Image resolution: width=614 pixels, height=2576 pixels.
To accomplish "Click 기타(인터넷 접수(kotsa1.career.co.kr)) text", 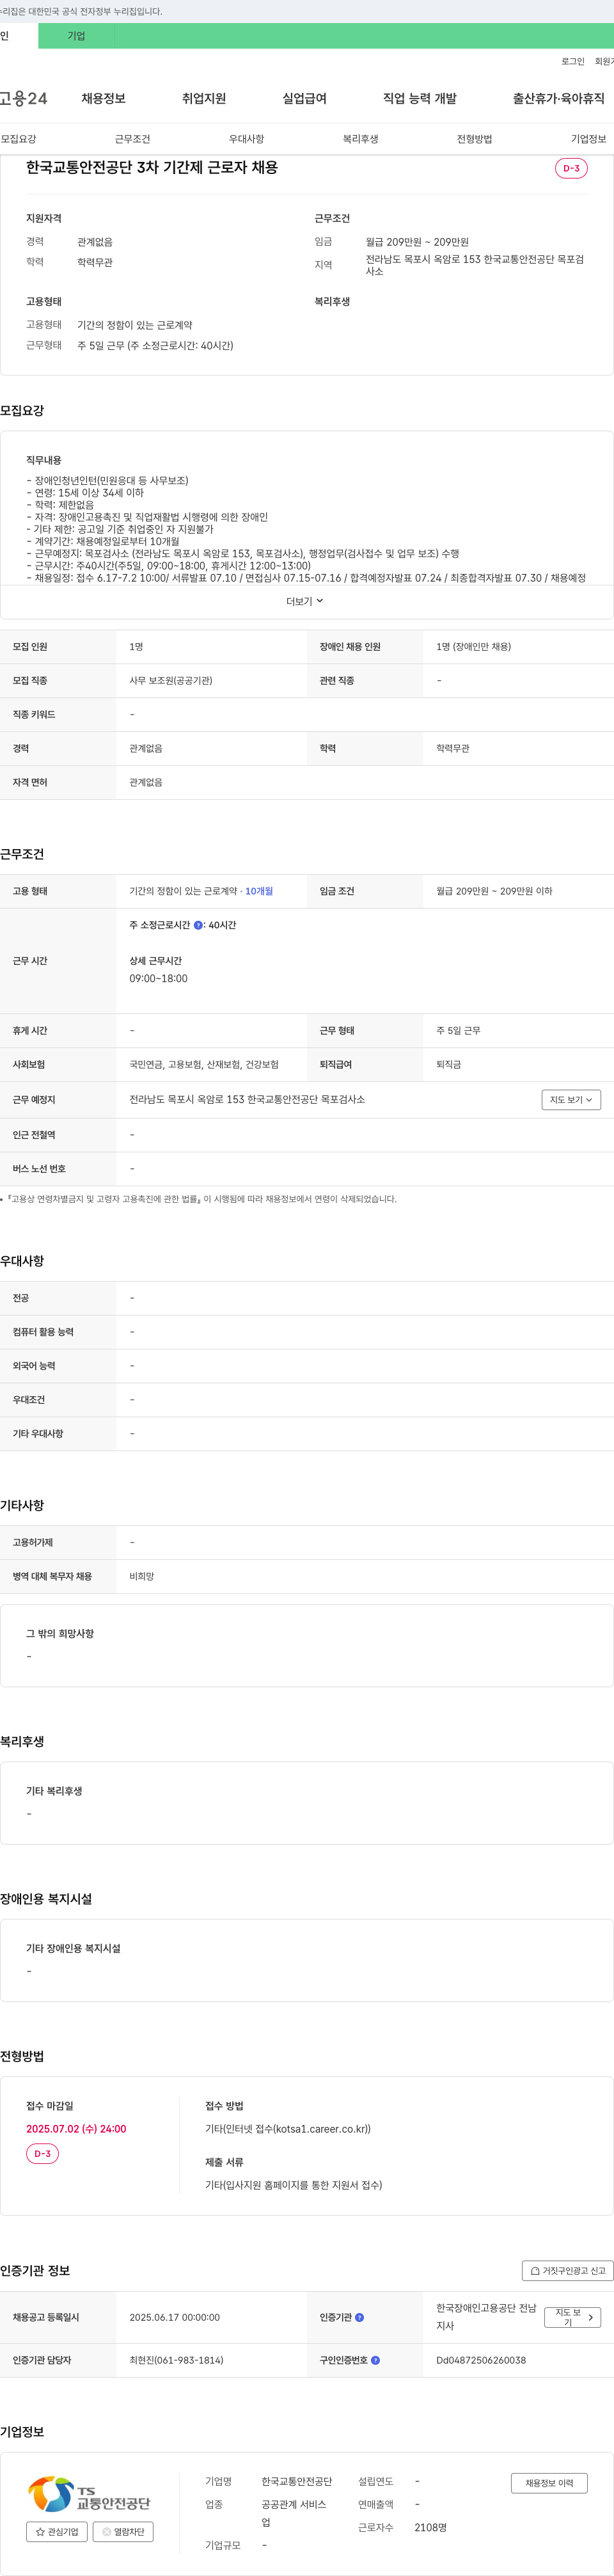I will 288,2129.
